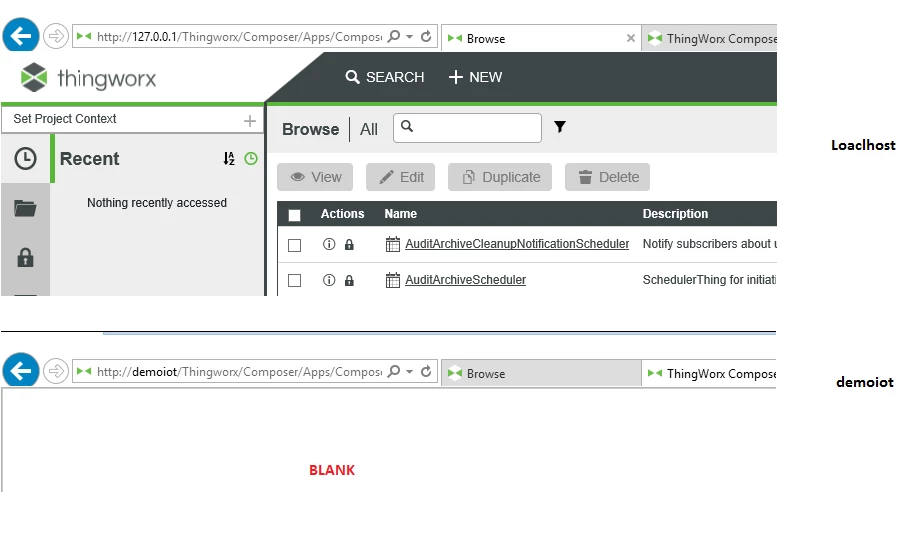Check the AuditArchiveScheduler row checkbox
The height and width of the screenshot is (549, 905).
294,281
